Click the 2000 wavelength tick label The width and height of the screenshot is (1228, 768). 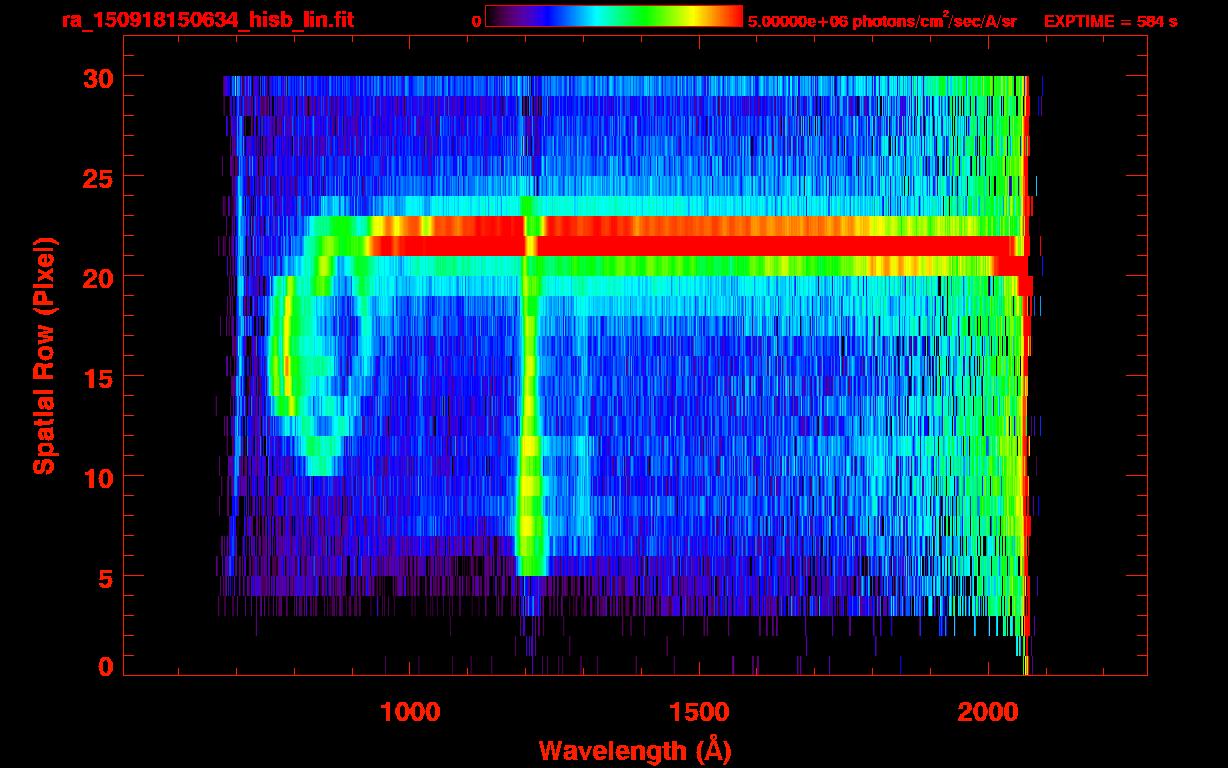click(x=987, y=712)
